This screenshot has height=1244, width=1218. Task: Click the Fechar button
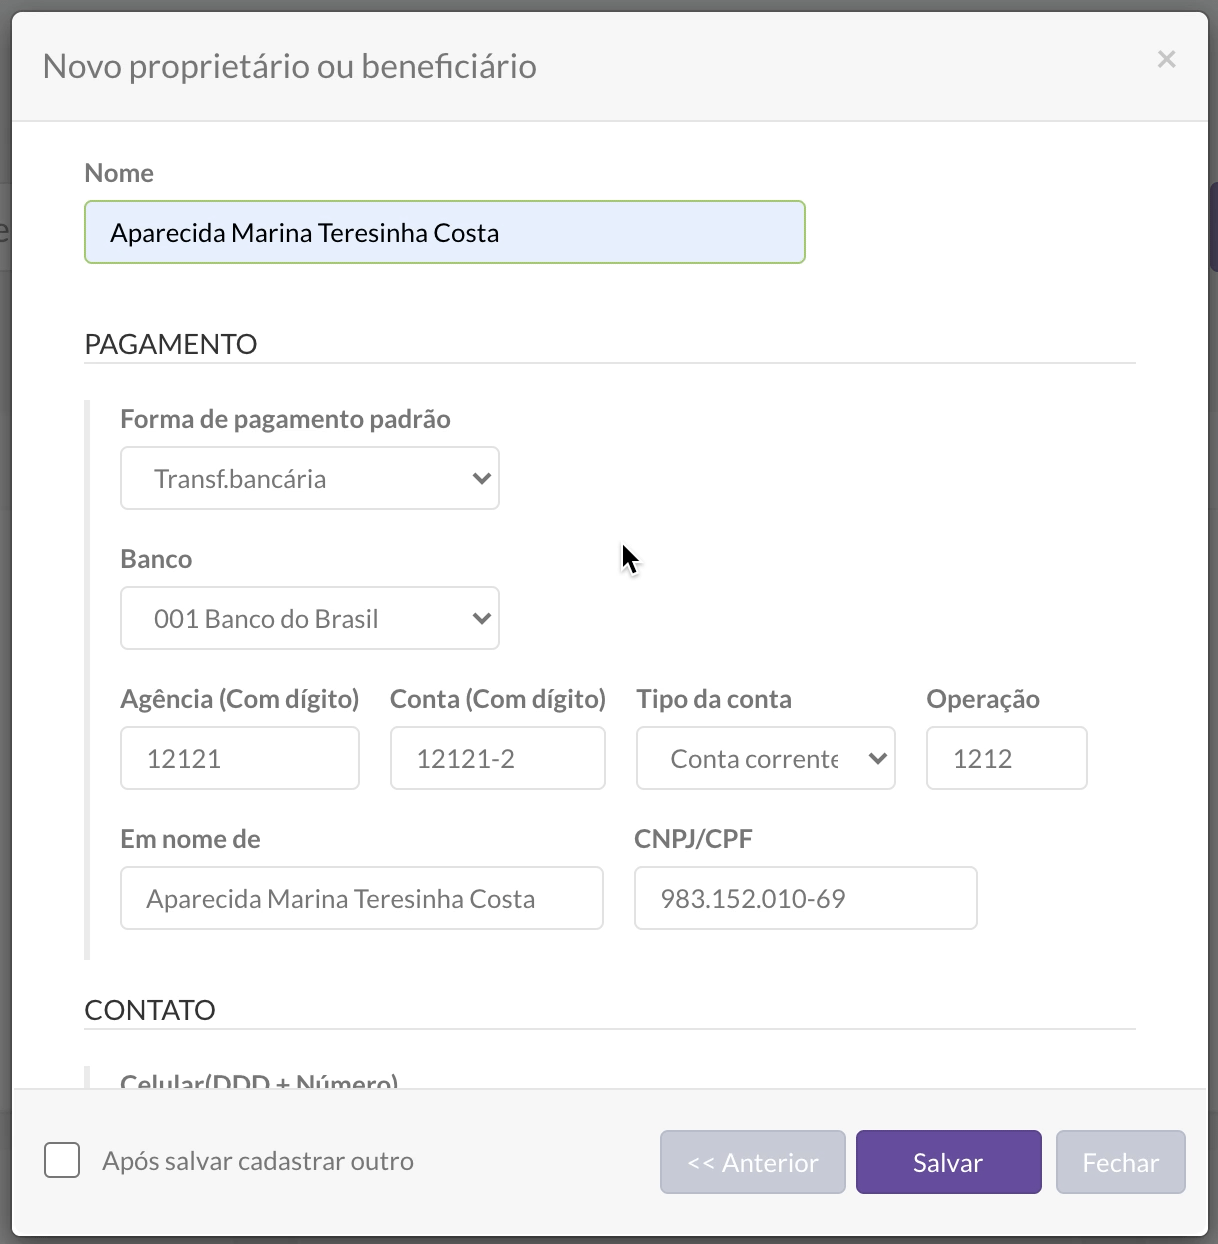[1120, 1162]
